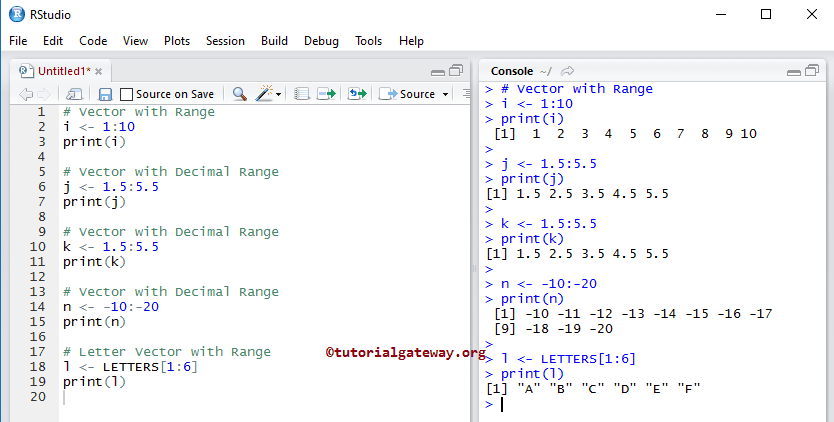Close the Untitled1 tab
The image size is (834, 422).
tap(99, 71)
